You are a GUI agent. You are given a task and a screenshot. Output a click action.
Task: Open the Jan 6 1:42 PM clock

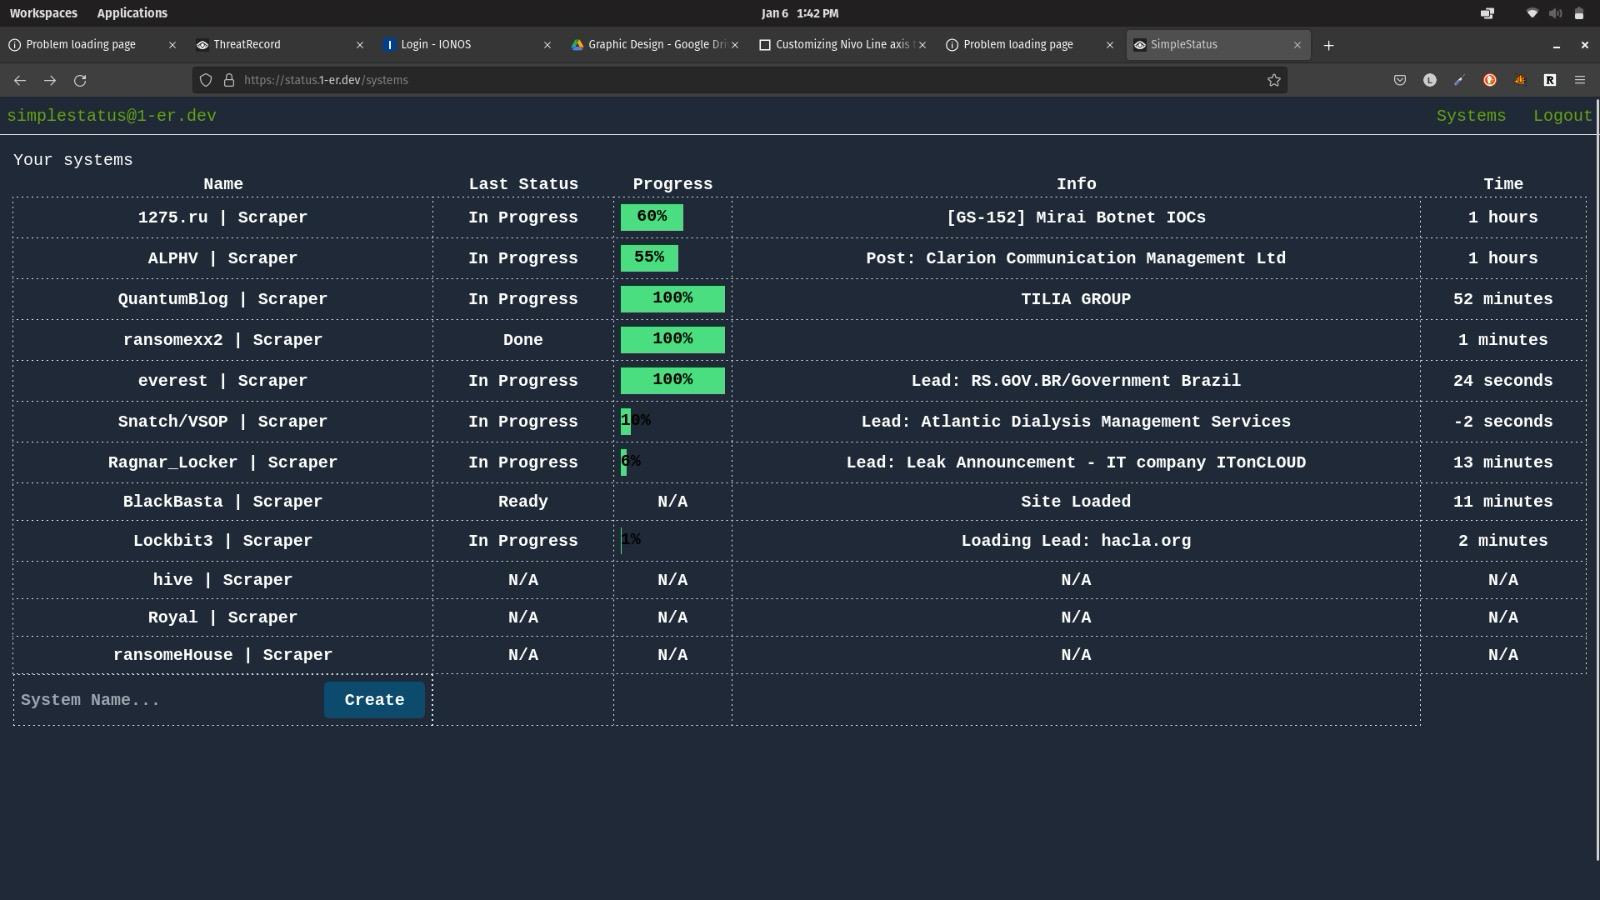click(799, 13)
